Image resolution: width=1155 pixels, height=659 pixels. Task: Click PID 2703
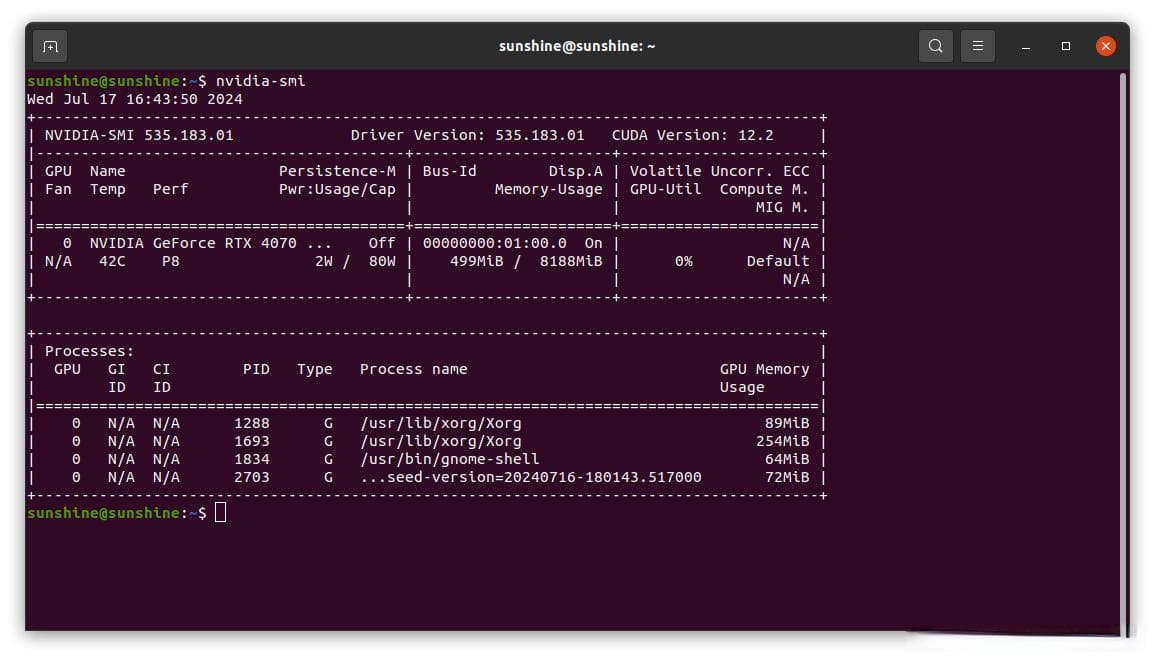pos(252,477)
